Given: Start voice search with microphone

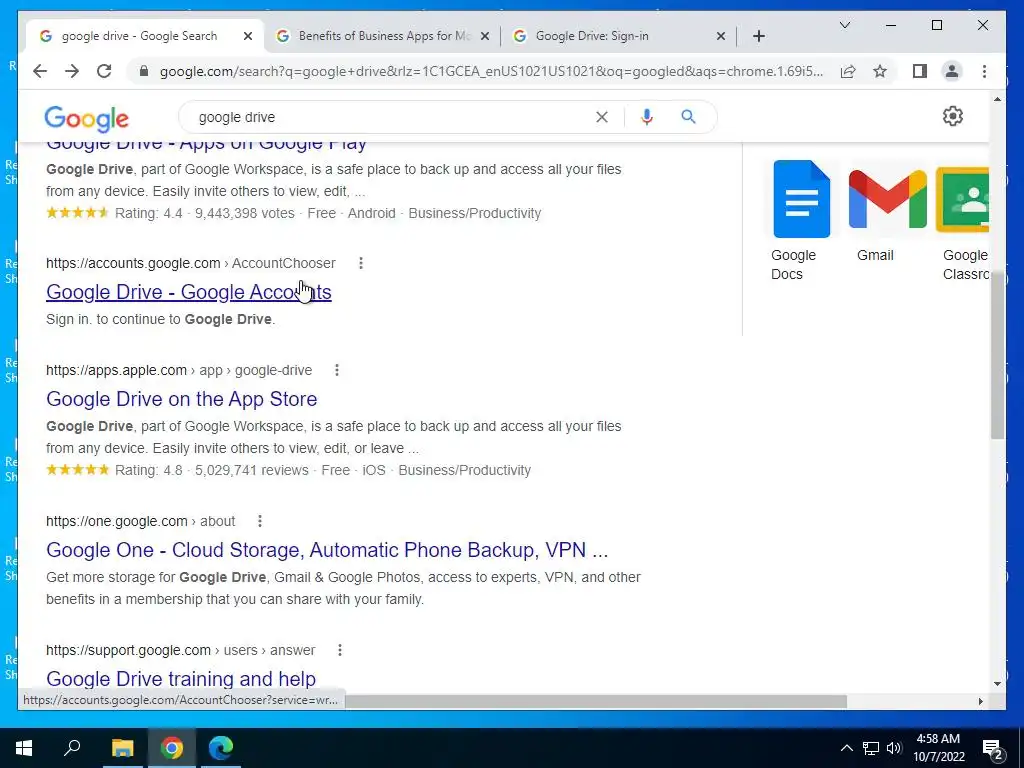Looking at the screenshot, I should coord(647,117).
